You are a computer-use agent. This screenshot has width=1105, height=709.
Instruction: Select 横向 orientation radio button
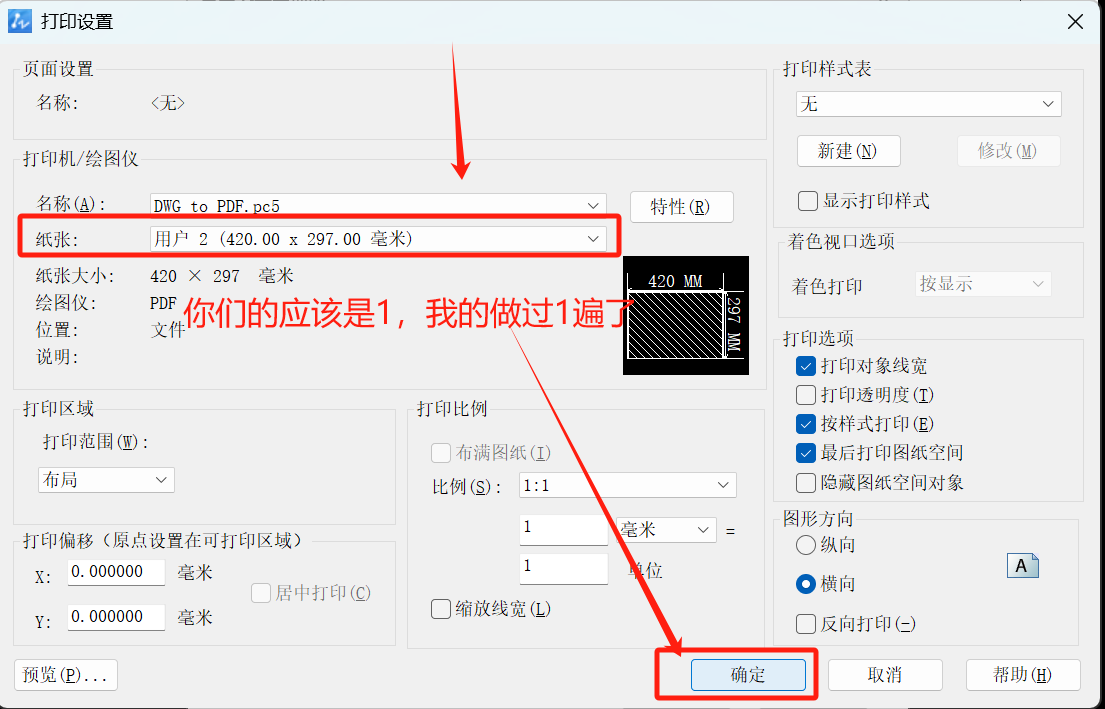(806, 583)
